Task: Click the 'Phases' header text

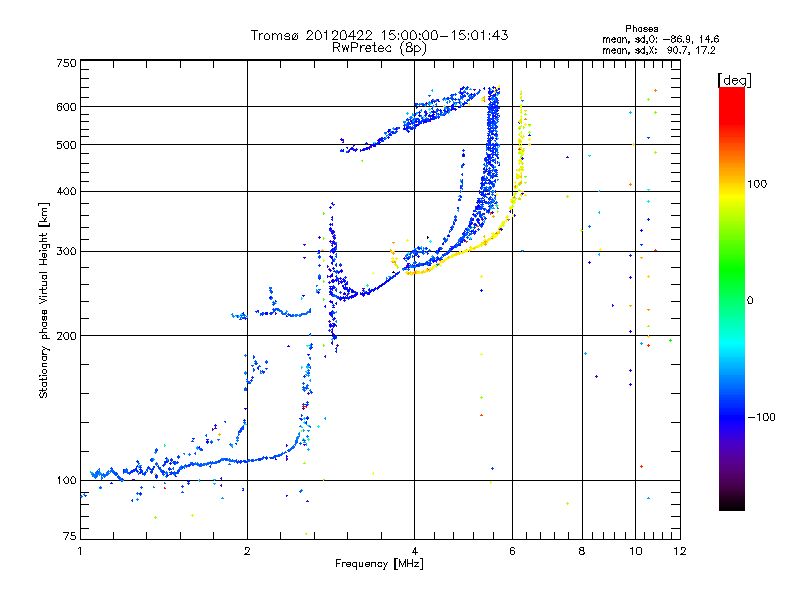Action: 641,29
